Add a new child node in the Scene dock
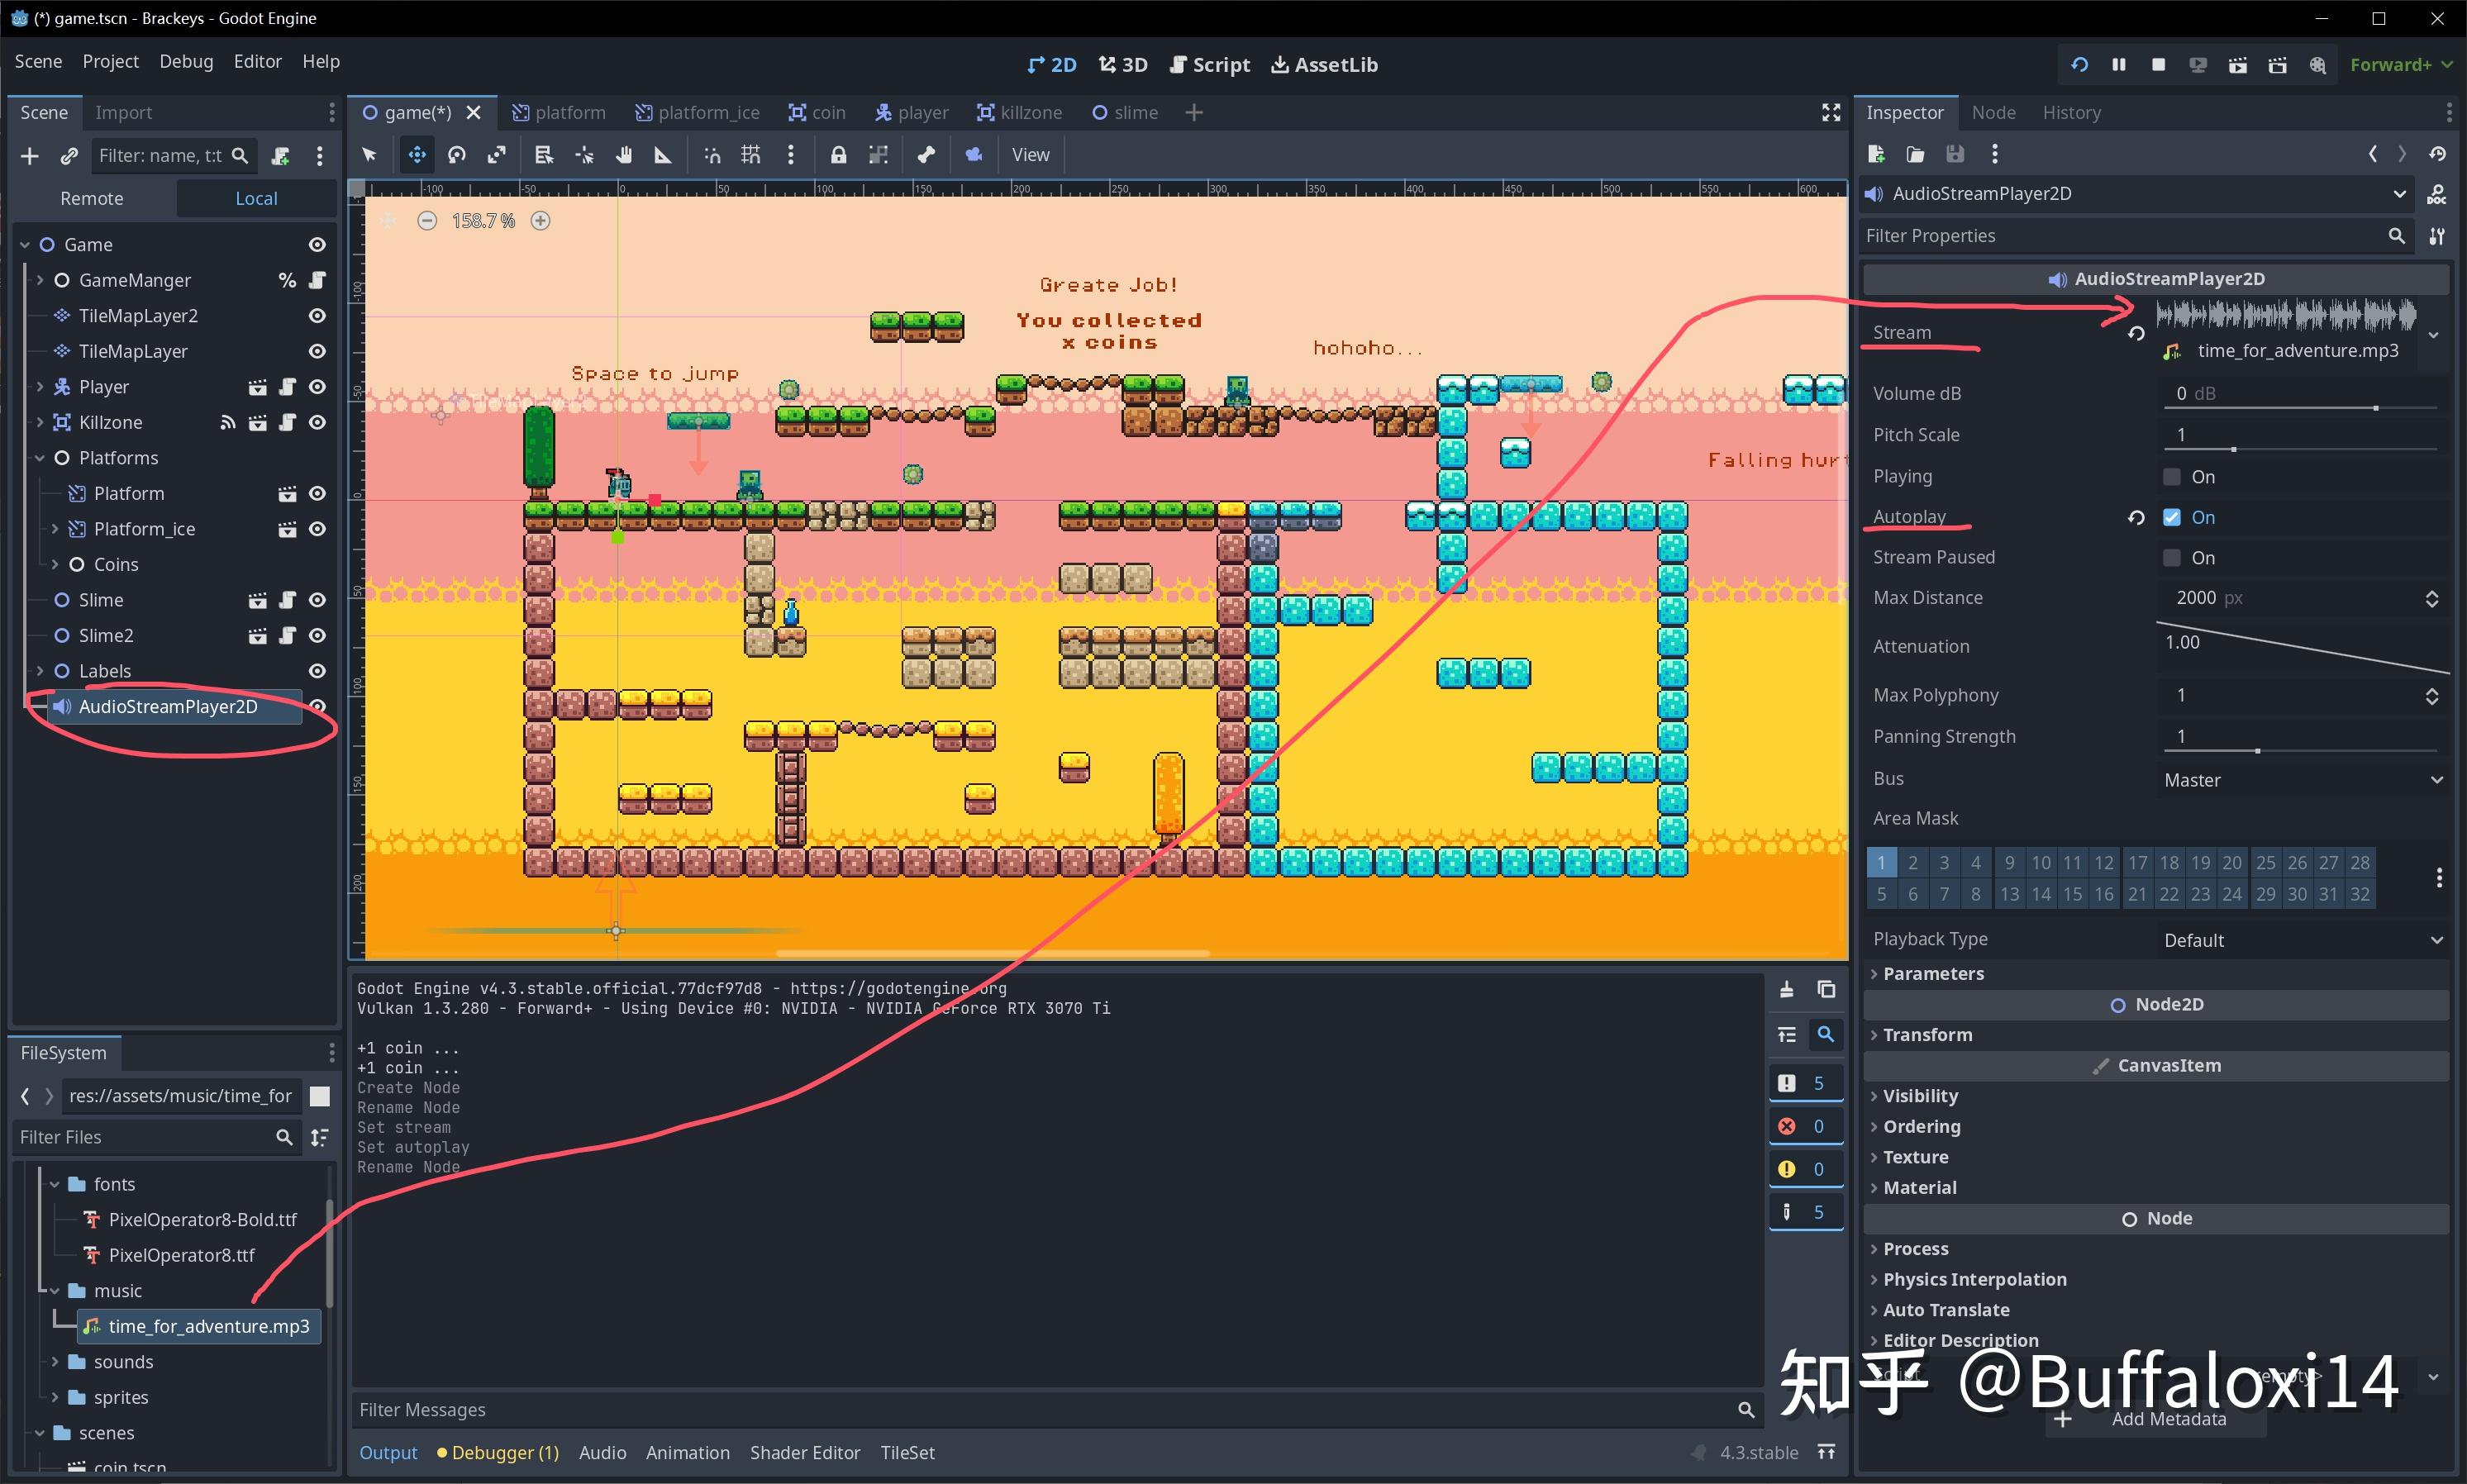This screenshot has width=2467, height=1484. pos(28,155)
